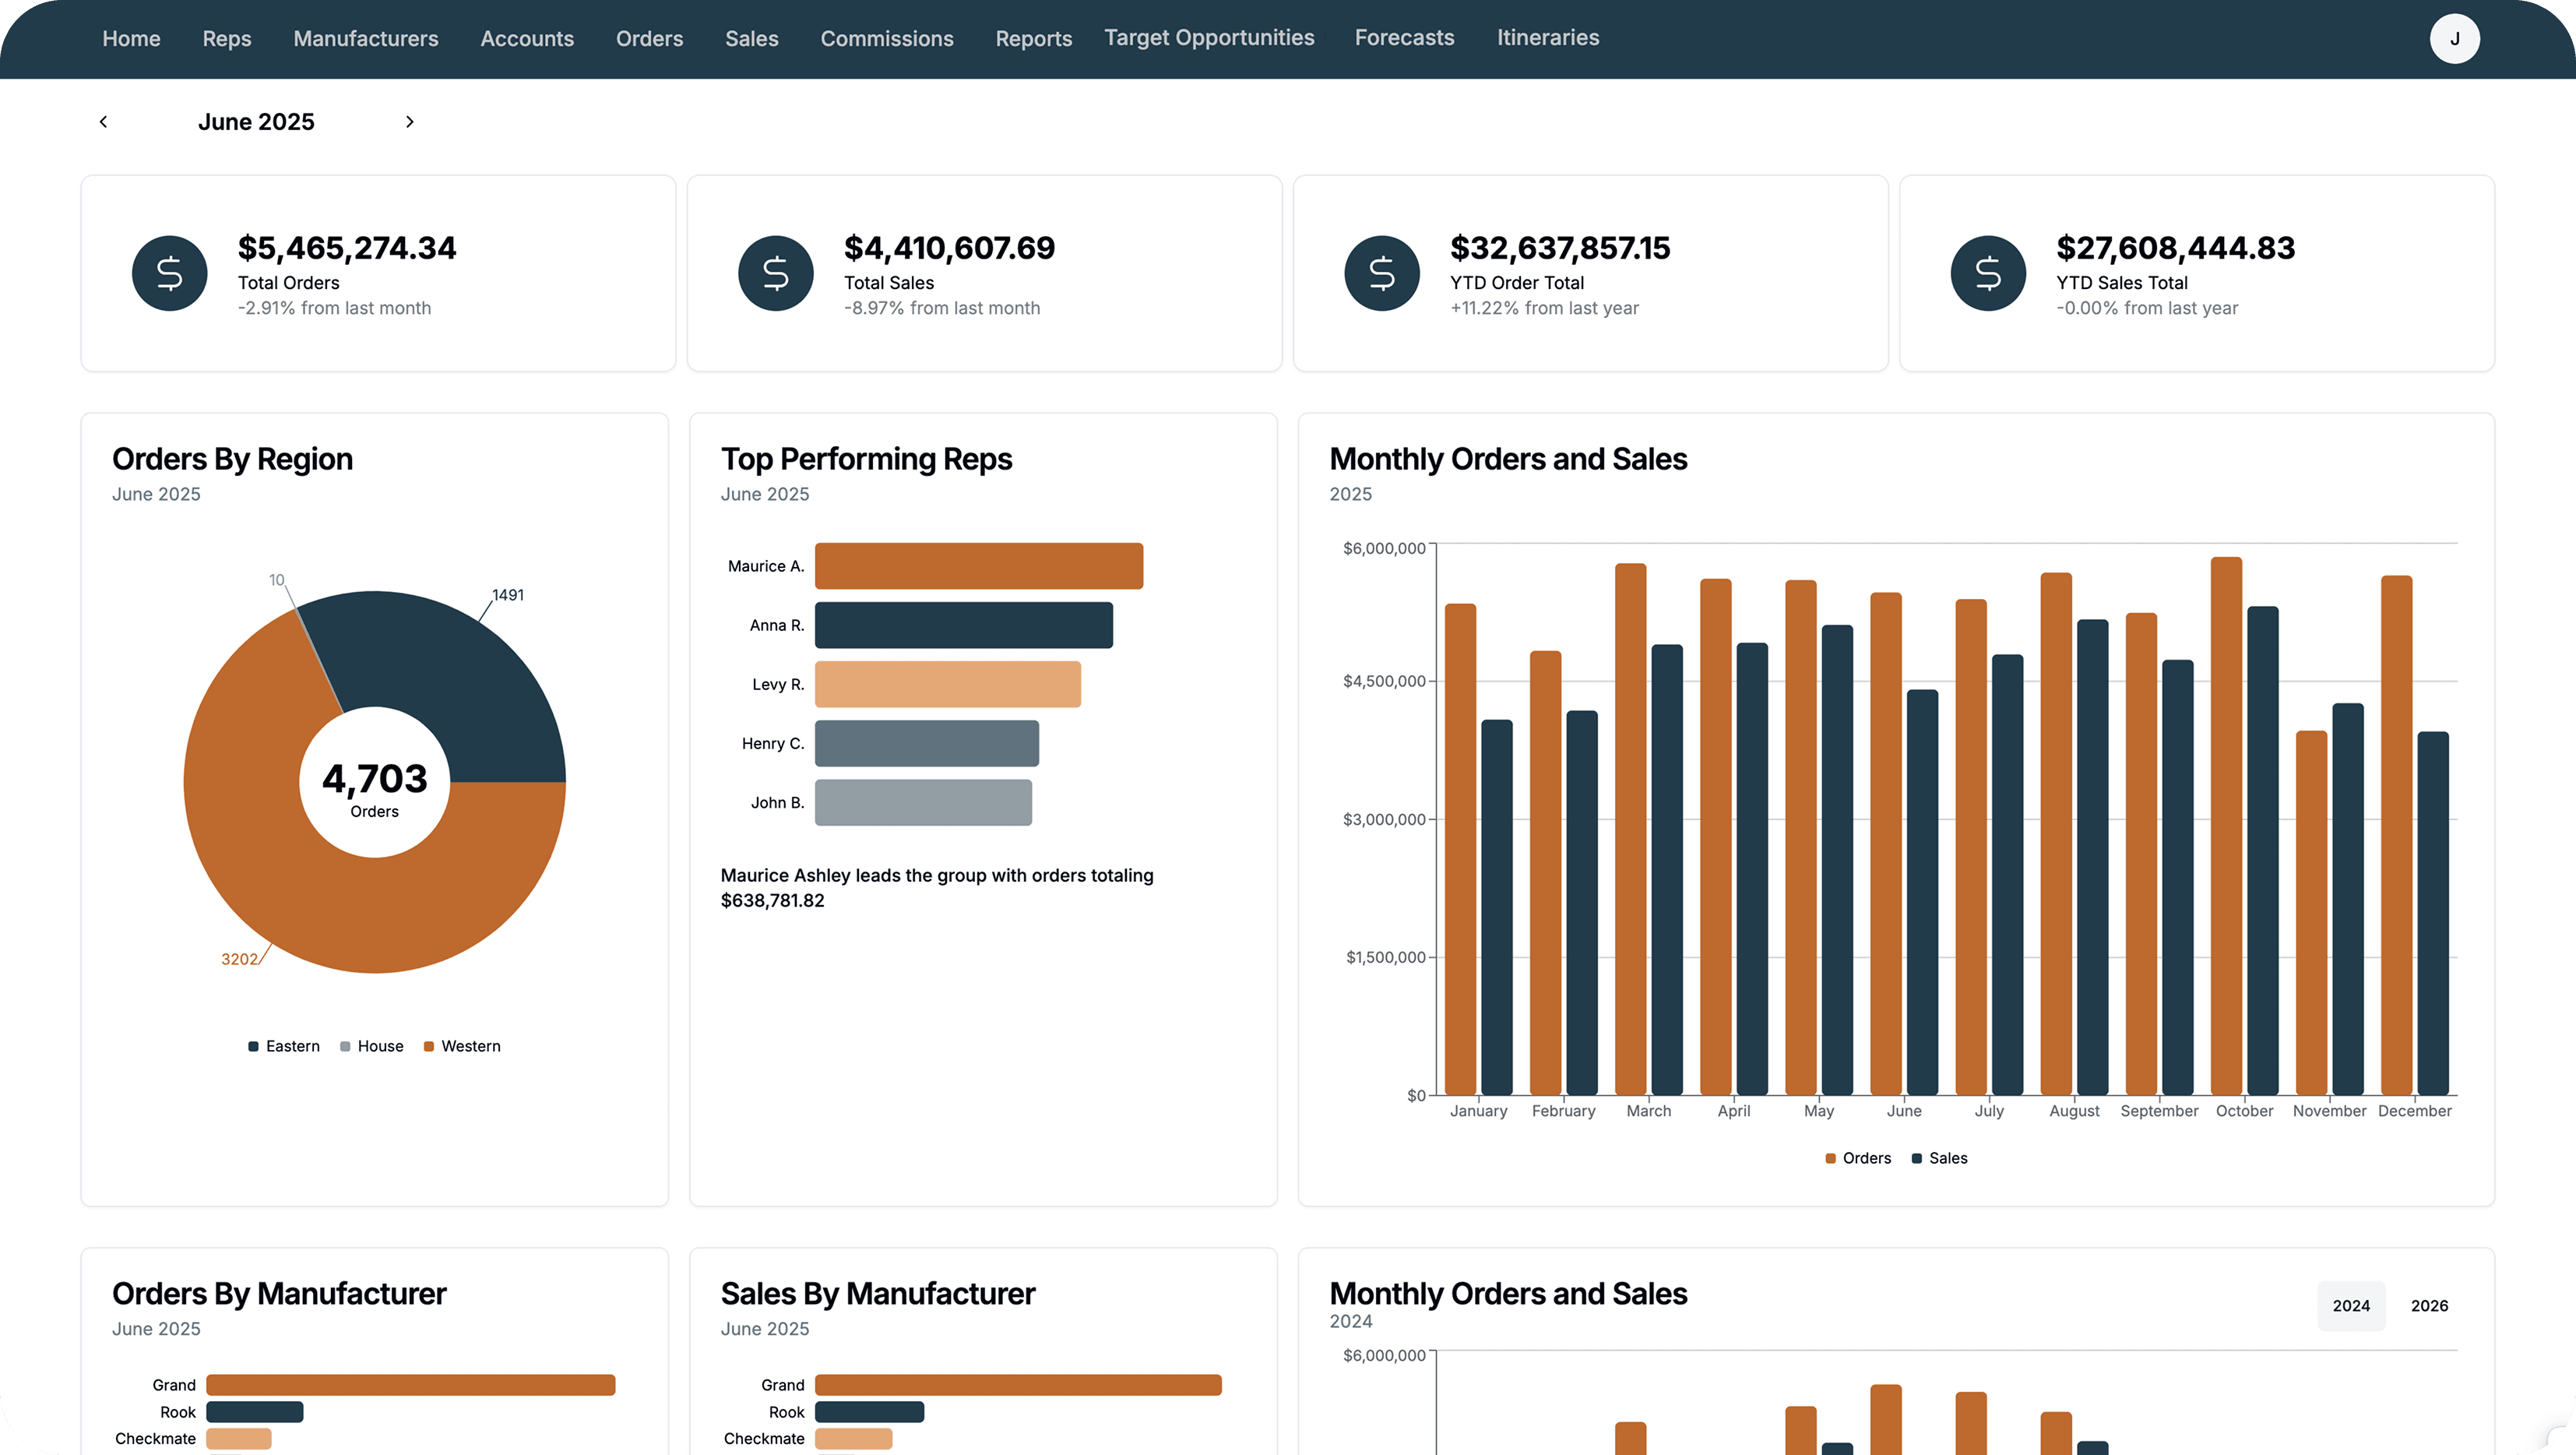2576x1455 pixels.
Task: Open the Home menu item
Action: click(131, 39)
